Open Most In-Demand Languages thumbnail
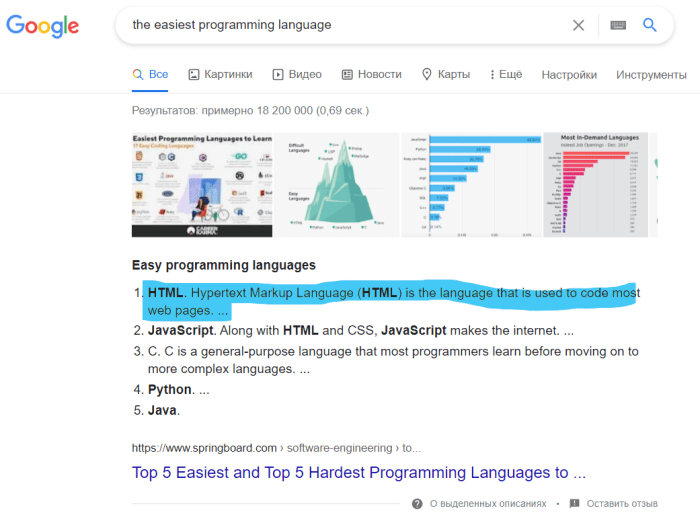 click(x=596, y=185)
